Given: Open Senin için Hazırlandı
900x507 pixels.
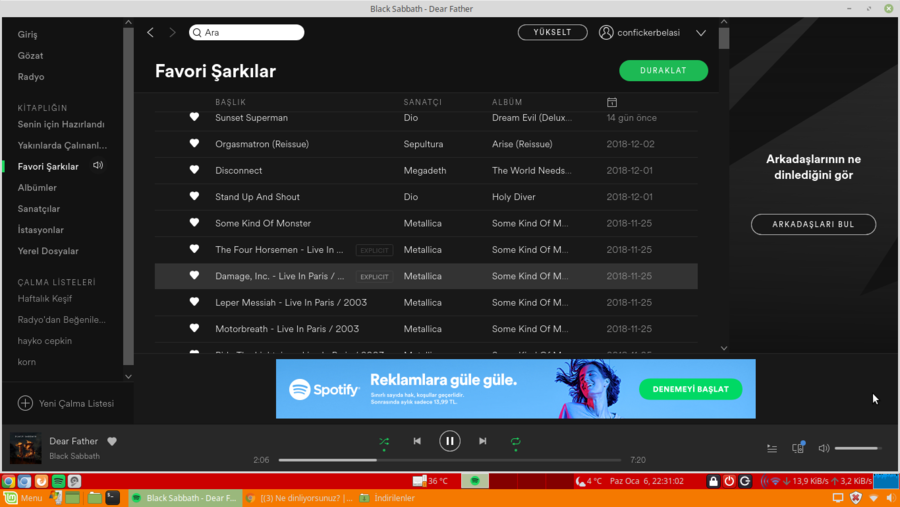Looking at the screenshot, I should click(x=61, y=125).
